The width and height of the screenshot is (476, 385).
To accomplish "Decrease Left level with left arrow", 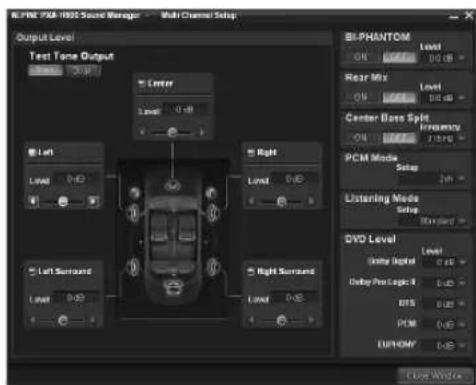I will click(33, 201).
